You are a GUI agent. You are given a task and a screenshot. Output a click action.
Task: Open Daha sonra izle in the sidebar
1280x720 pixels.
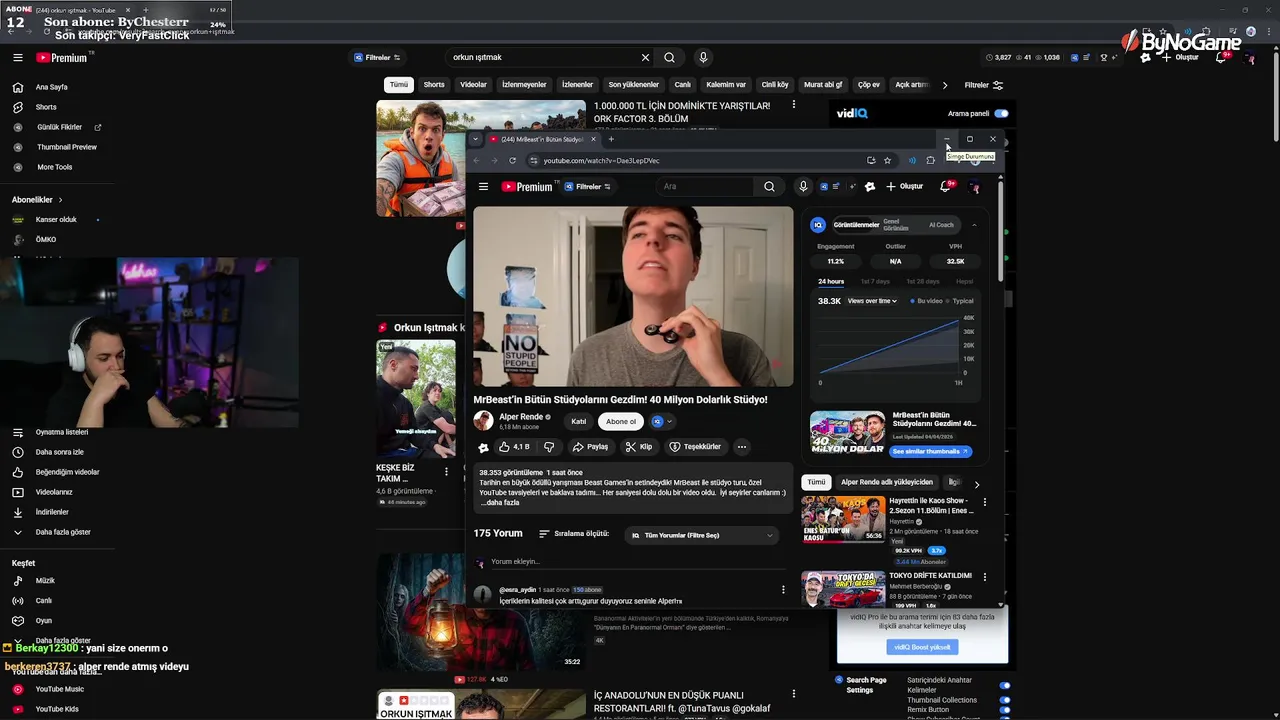tap(60, 452)
